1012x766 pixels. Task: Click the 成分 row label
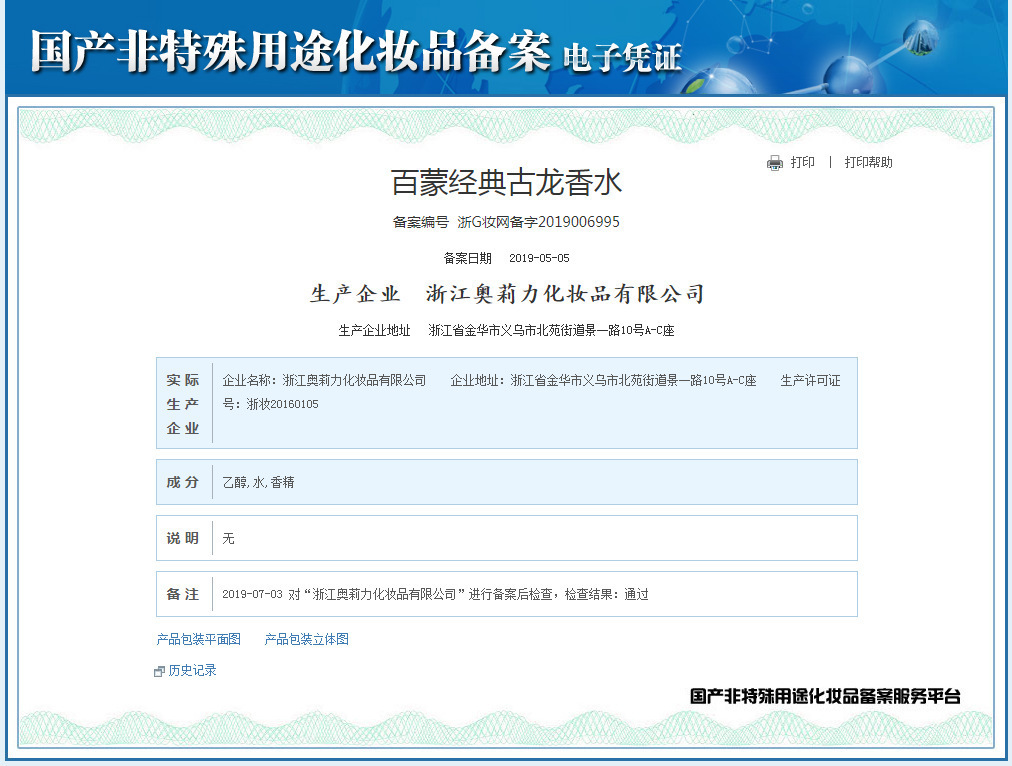(x=183, y=482)
